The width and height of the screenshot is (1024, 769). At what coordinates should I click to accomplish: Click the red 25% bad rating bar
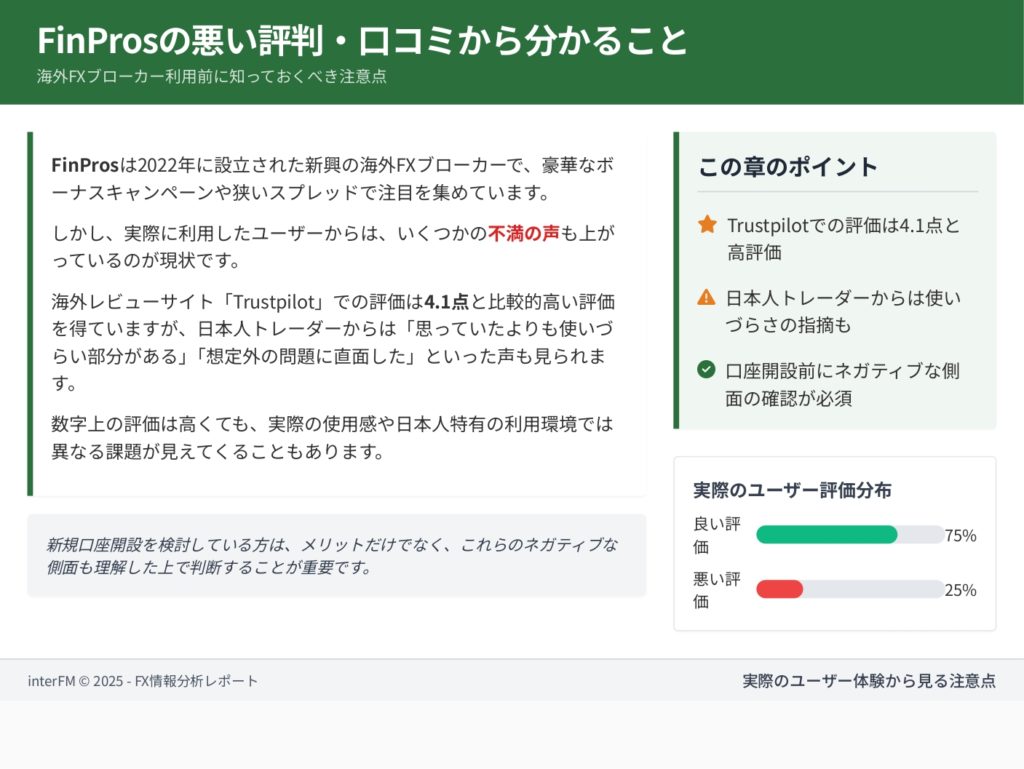pos(780,590)
